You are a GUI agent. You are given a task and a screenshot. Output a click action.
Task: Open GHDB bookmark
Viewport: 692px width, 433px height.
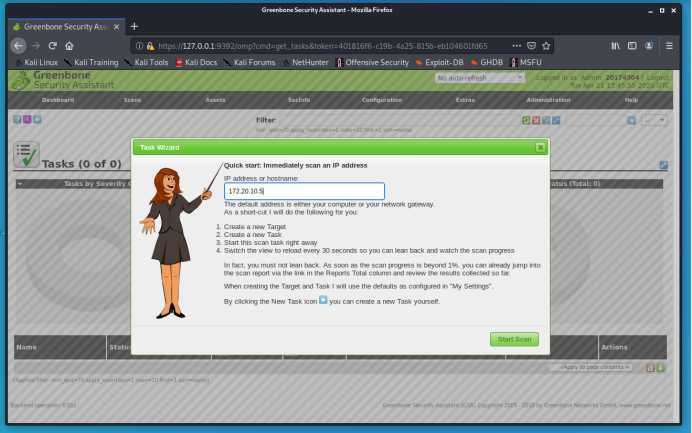(487, 63)
